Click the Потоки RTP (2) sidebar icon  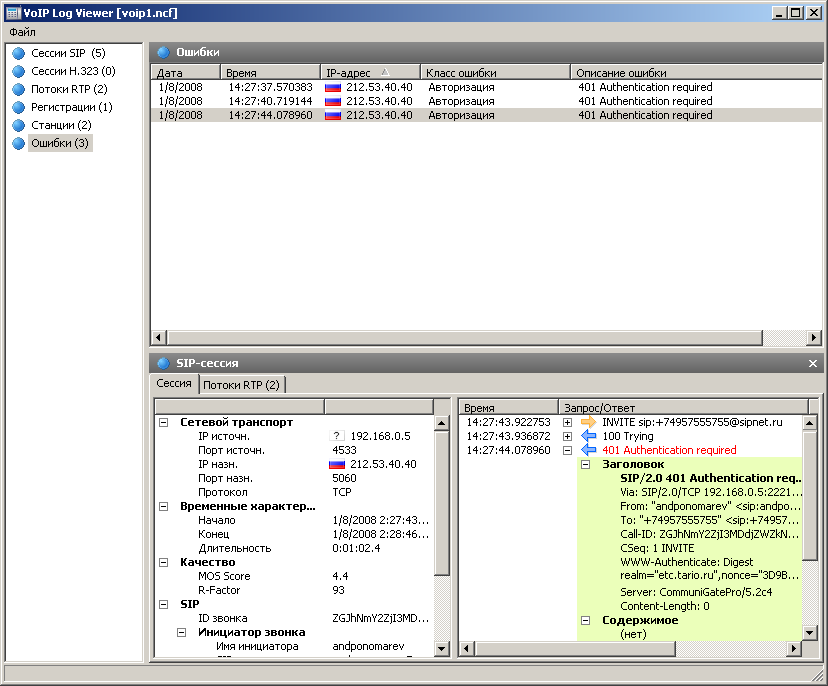coord(18,89)
